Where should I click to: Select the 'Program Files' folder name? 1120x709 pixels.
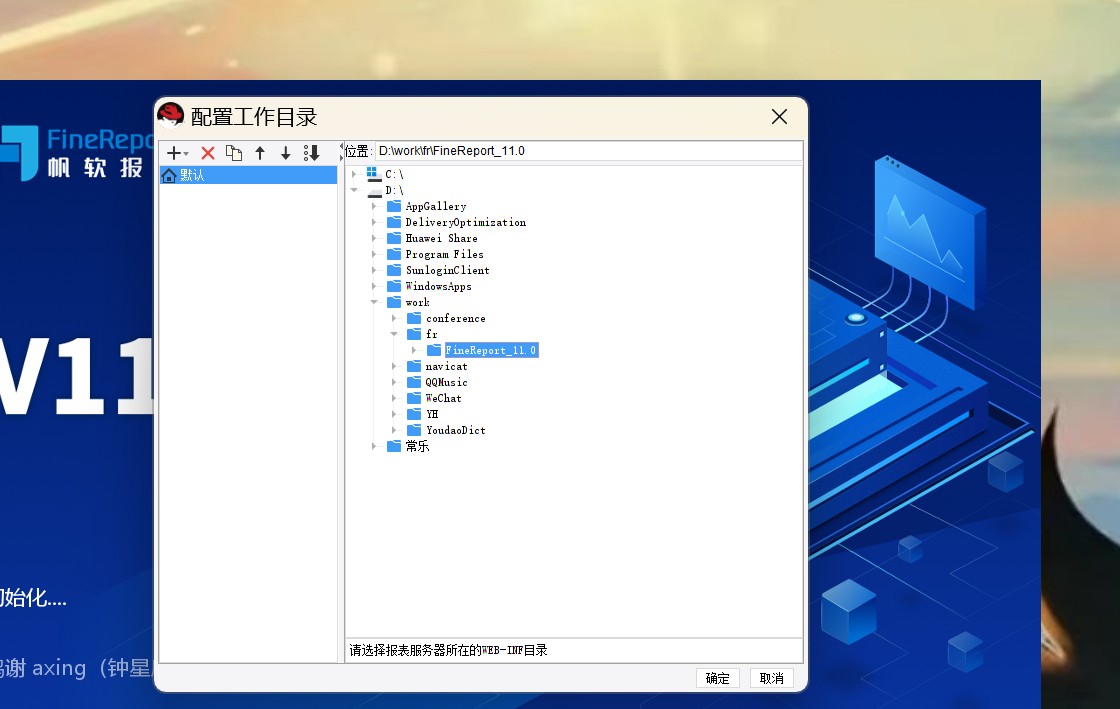click(x=444, y=254)
